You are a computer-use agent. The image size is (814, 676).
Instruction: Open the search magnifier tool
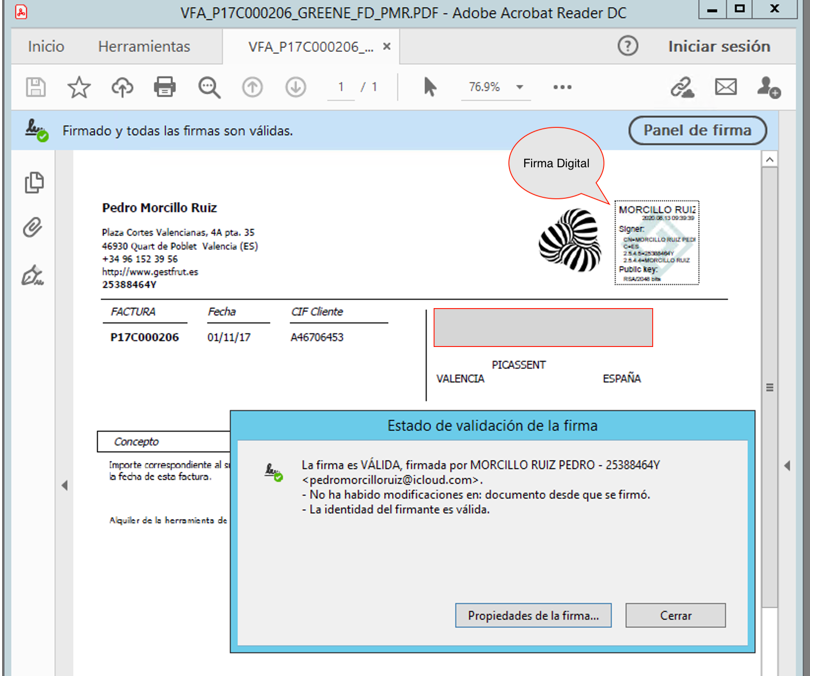pos(209,87)
